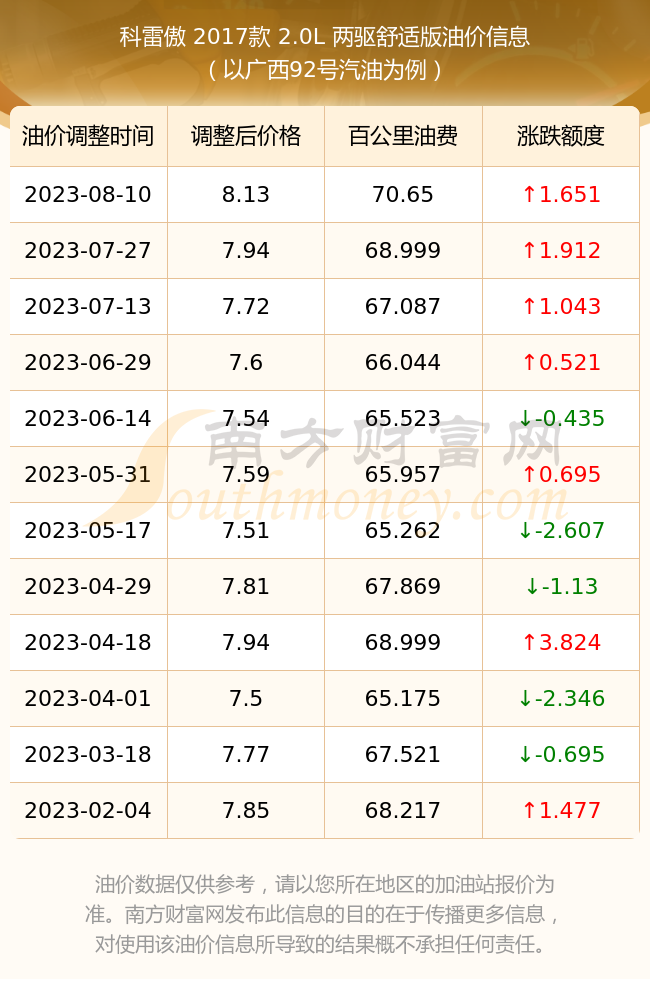Image resolution: width=650 pixels, height=1000 pixels.
Task: Select the fuel cost cell 67.087
Action: tap(403, 307)
